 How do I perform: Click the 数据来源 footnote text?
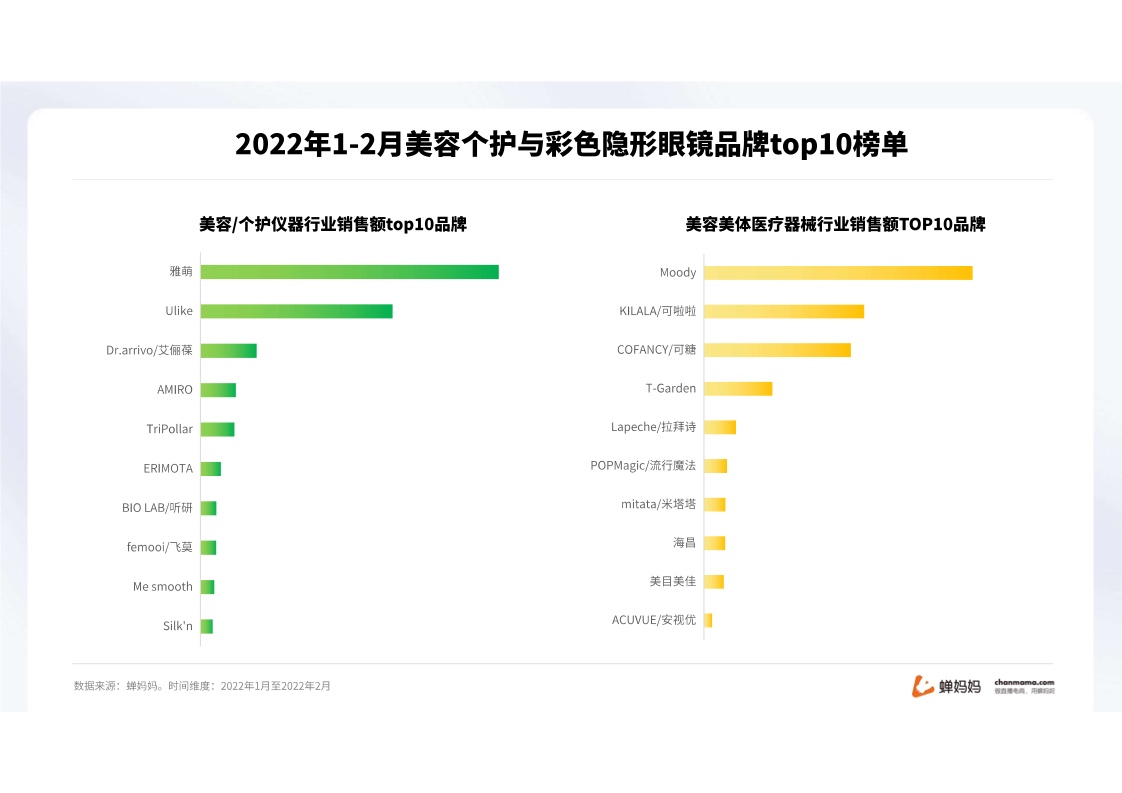202,686
